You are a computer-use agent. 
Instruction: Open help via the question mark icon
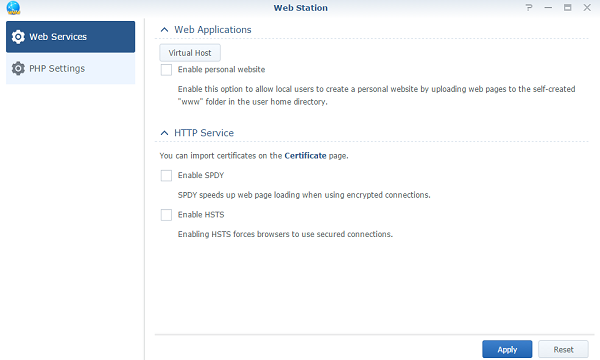pyautogui.click(x=529, y=8)
